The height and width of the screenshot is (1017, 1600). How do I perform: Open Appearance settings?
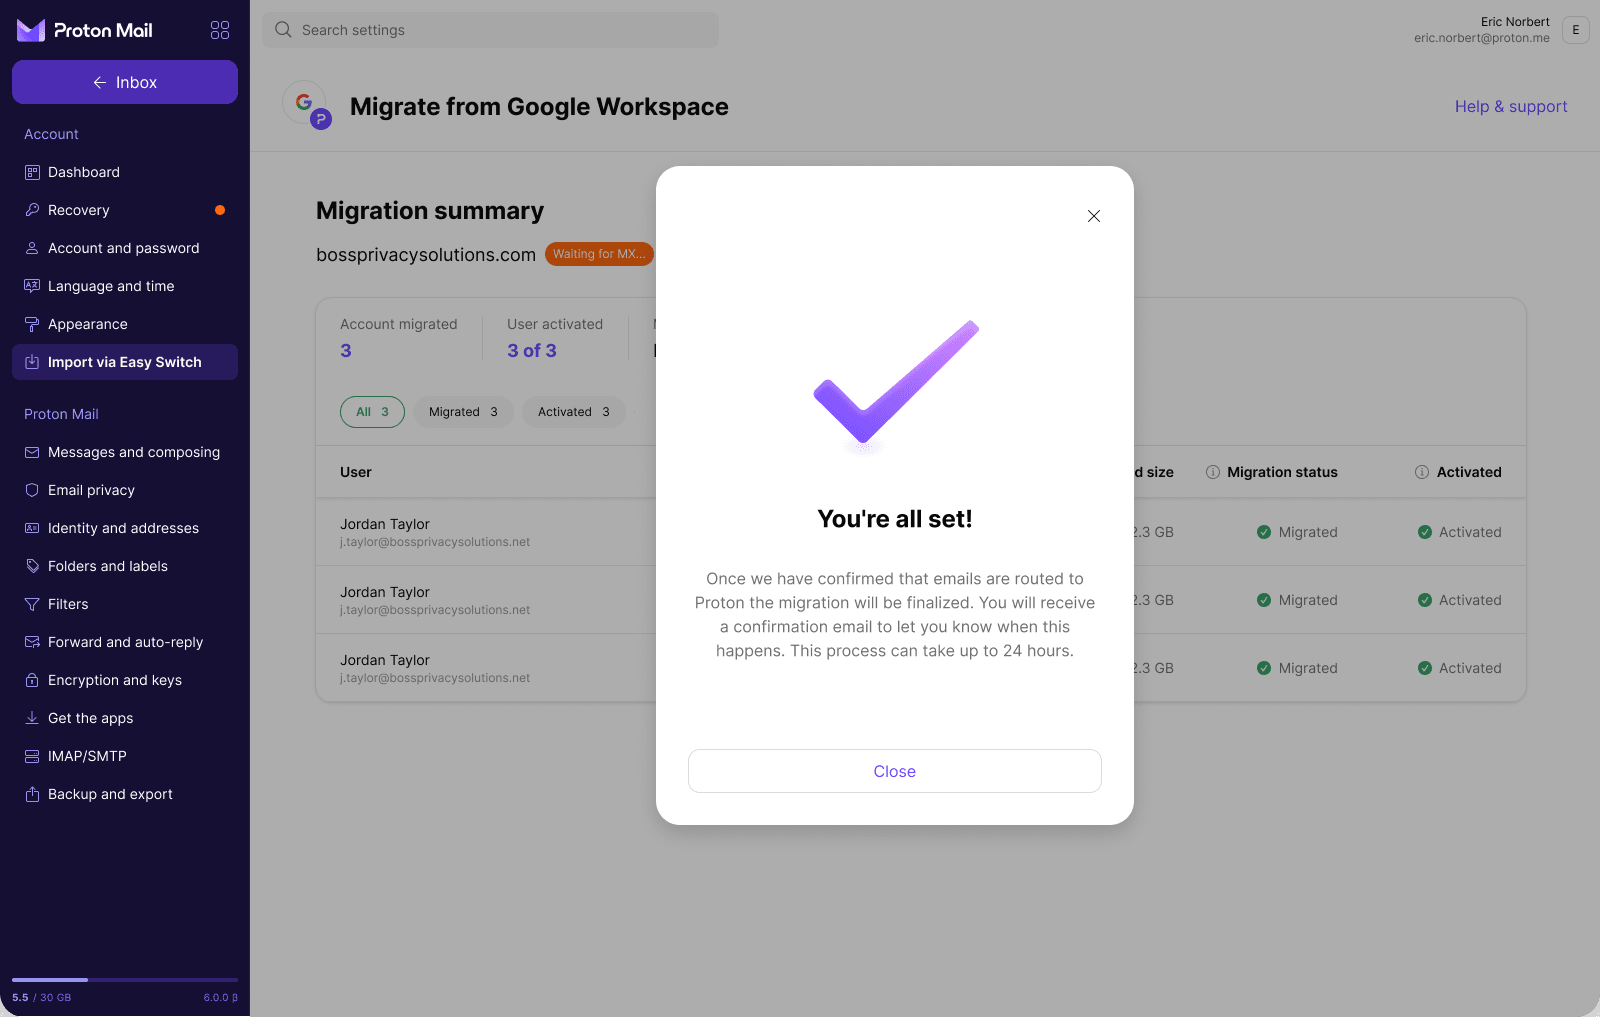125,324
